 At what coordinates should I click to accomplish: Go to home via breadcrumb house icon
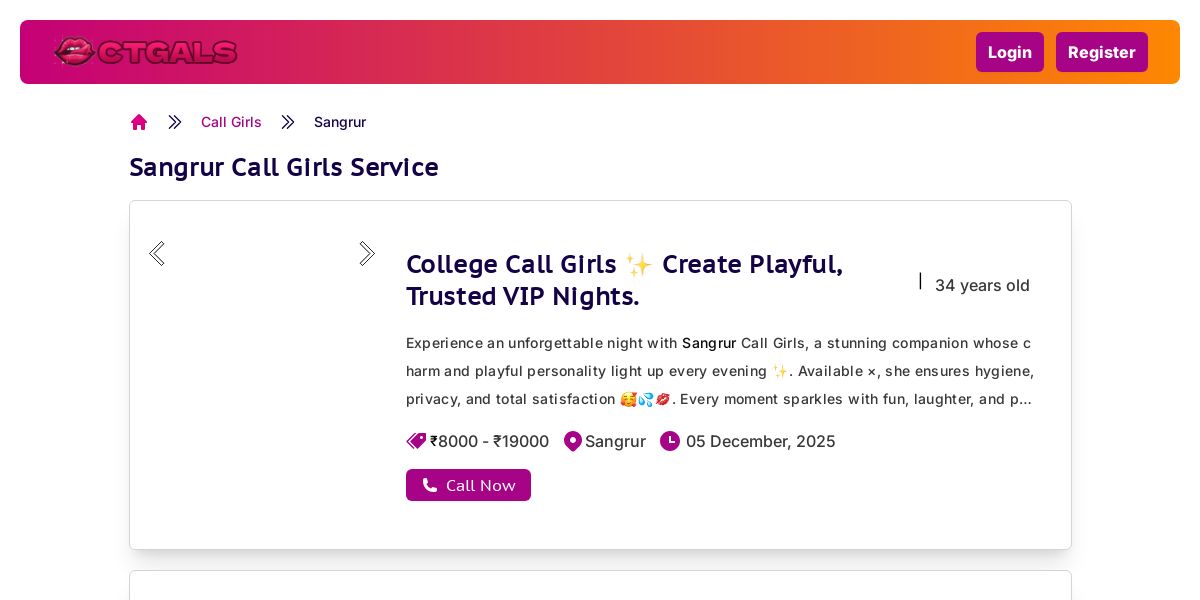pos(139,122)
